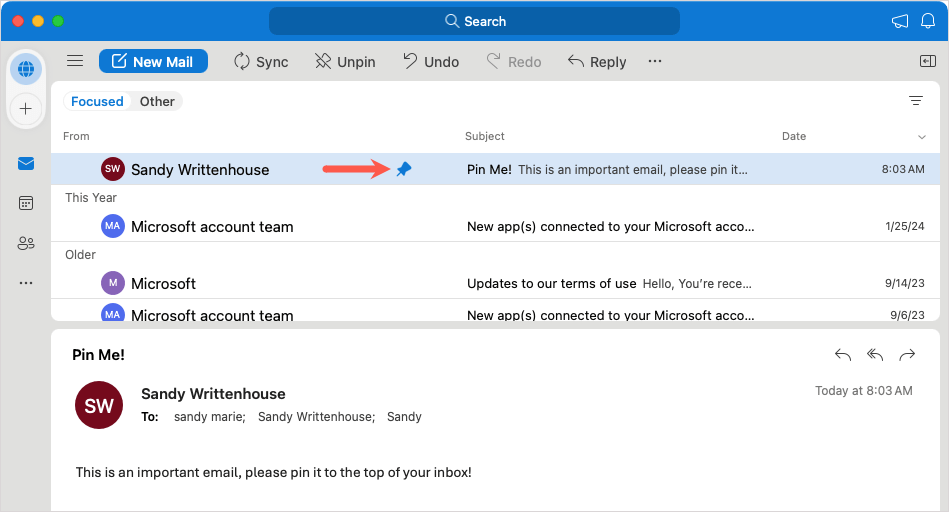Open the Mail view in sidebar
Screen dimensions: 949x512
click(26, 163)
